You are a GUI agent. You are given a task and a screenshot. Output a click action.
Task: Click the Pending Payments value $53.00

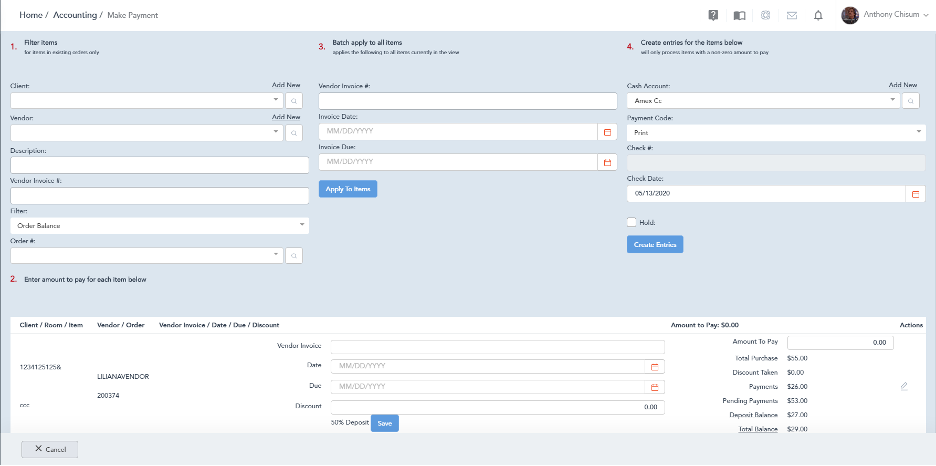click(x=798, y=400)
